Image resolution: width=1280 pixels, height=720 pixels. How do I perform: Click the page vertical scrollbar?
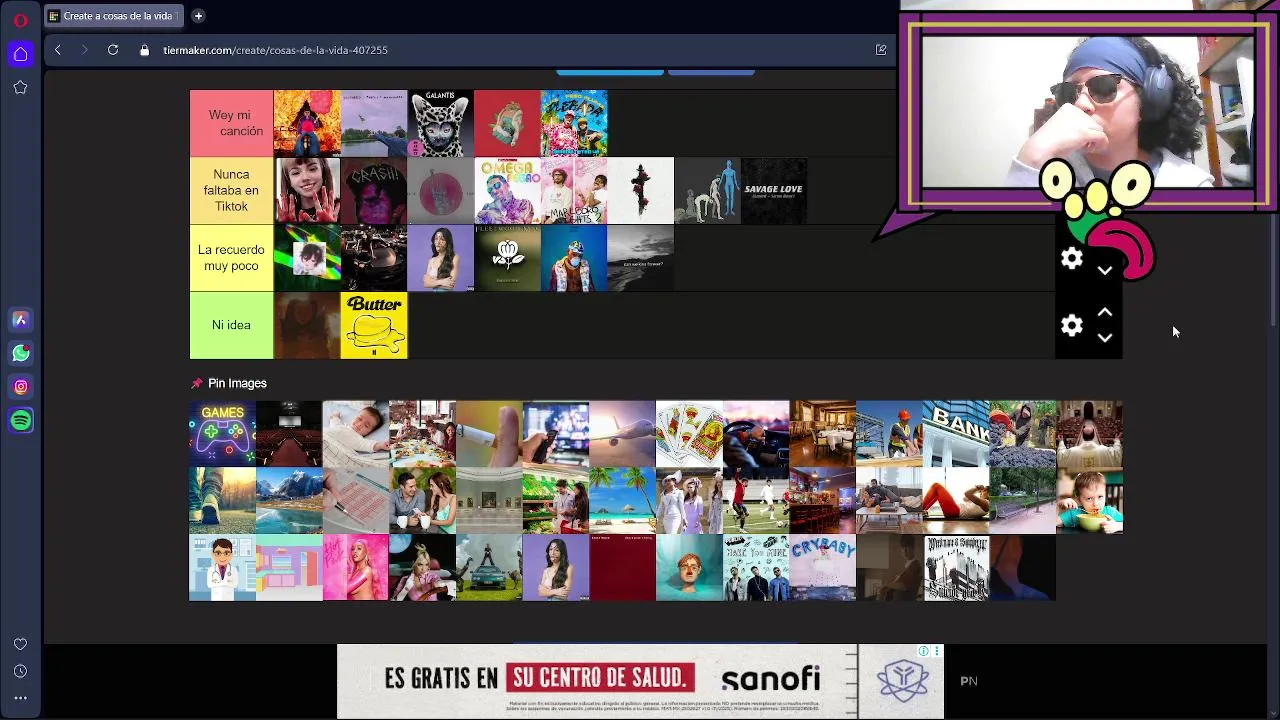1275,270
